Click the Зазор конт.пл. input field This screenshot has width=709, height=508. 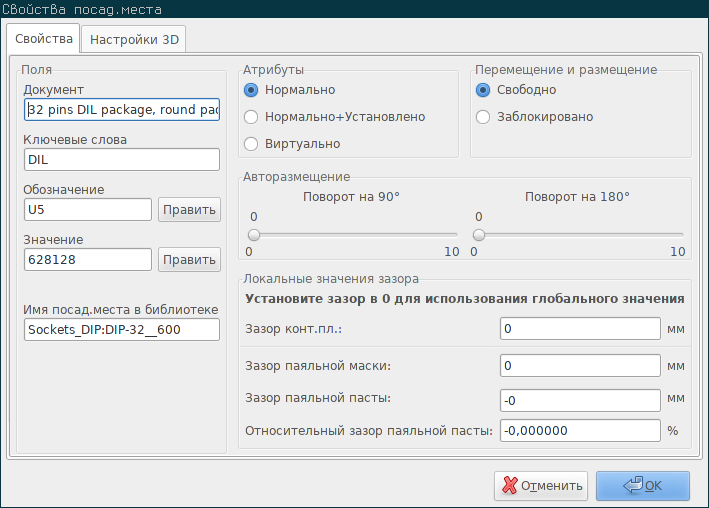[580, 328]
